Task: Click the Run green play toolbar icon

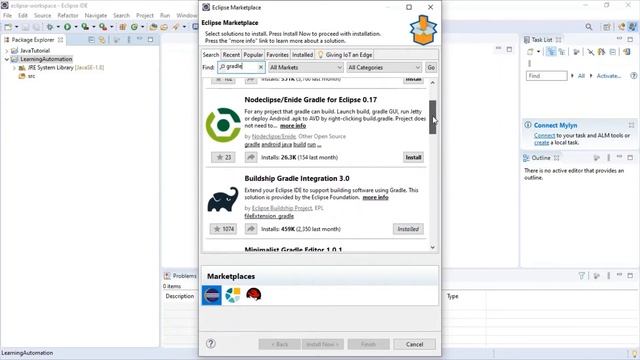Action: [67, 27]
